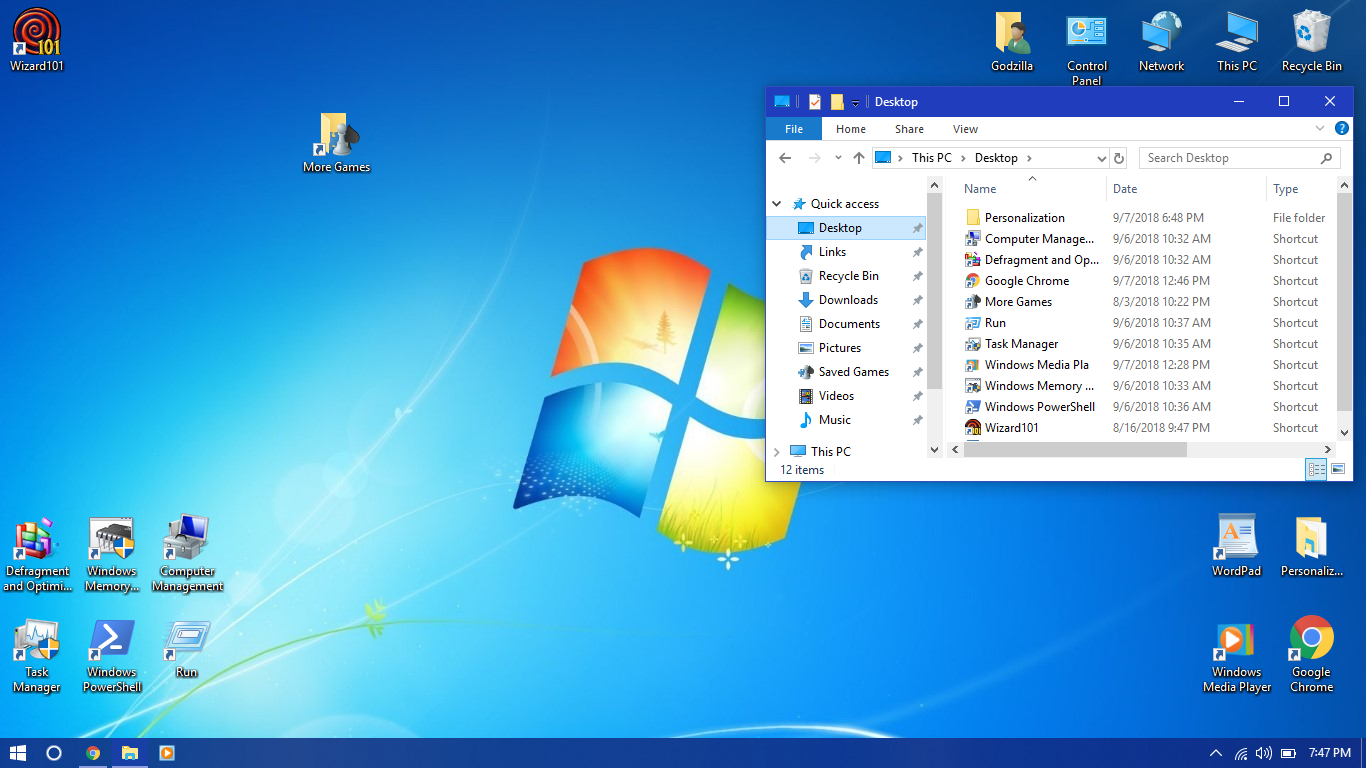Select Windows Memory Diagnostic desktop shortcut
The height and width of the screenshot is (768, 1366).
click(x=112, y=555)
